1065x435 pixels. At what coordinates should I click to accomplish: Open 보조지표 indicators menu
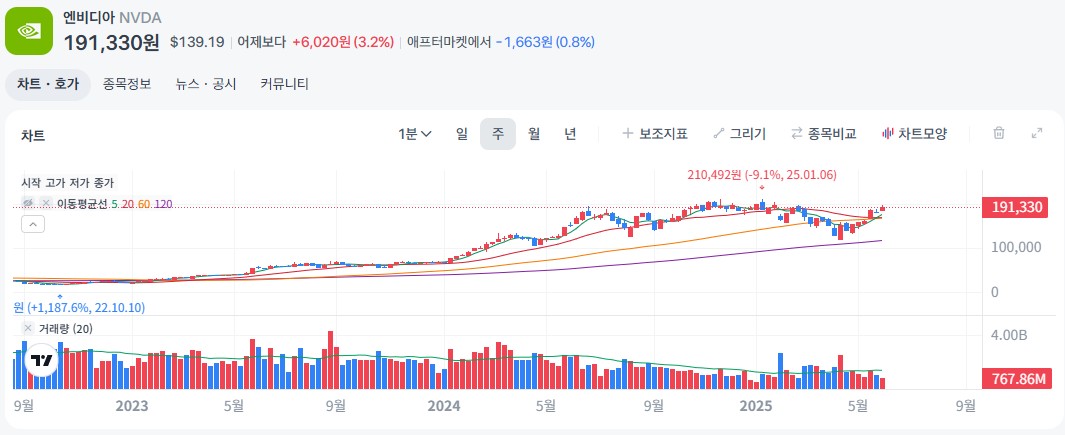[655, 134]
